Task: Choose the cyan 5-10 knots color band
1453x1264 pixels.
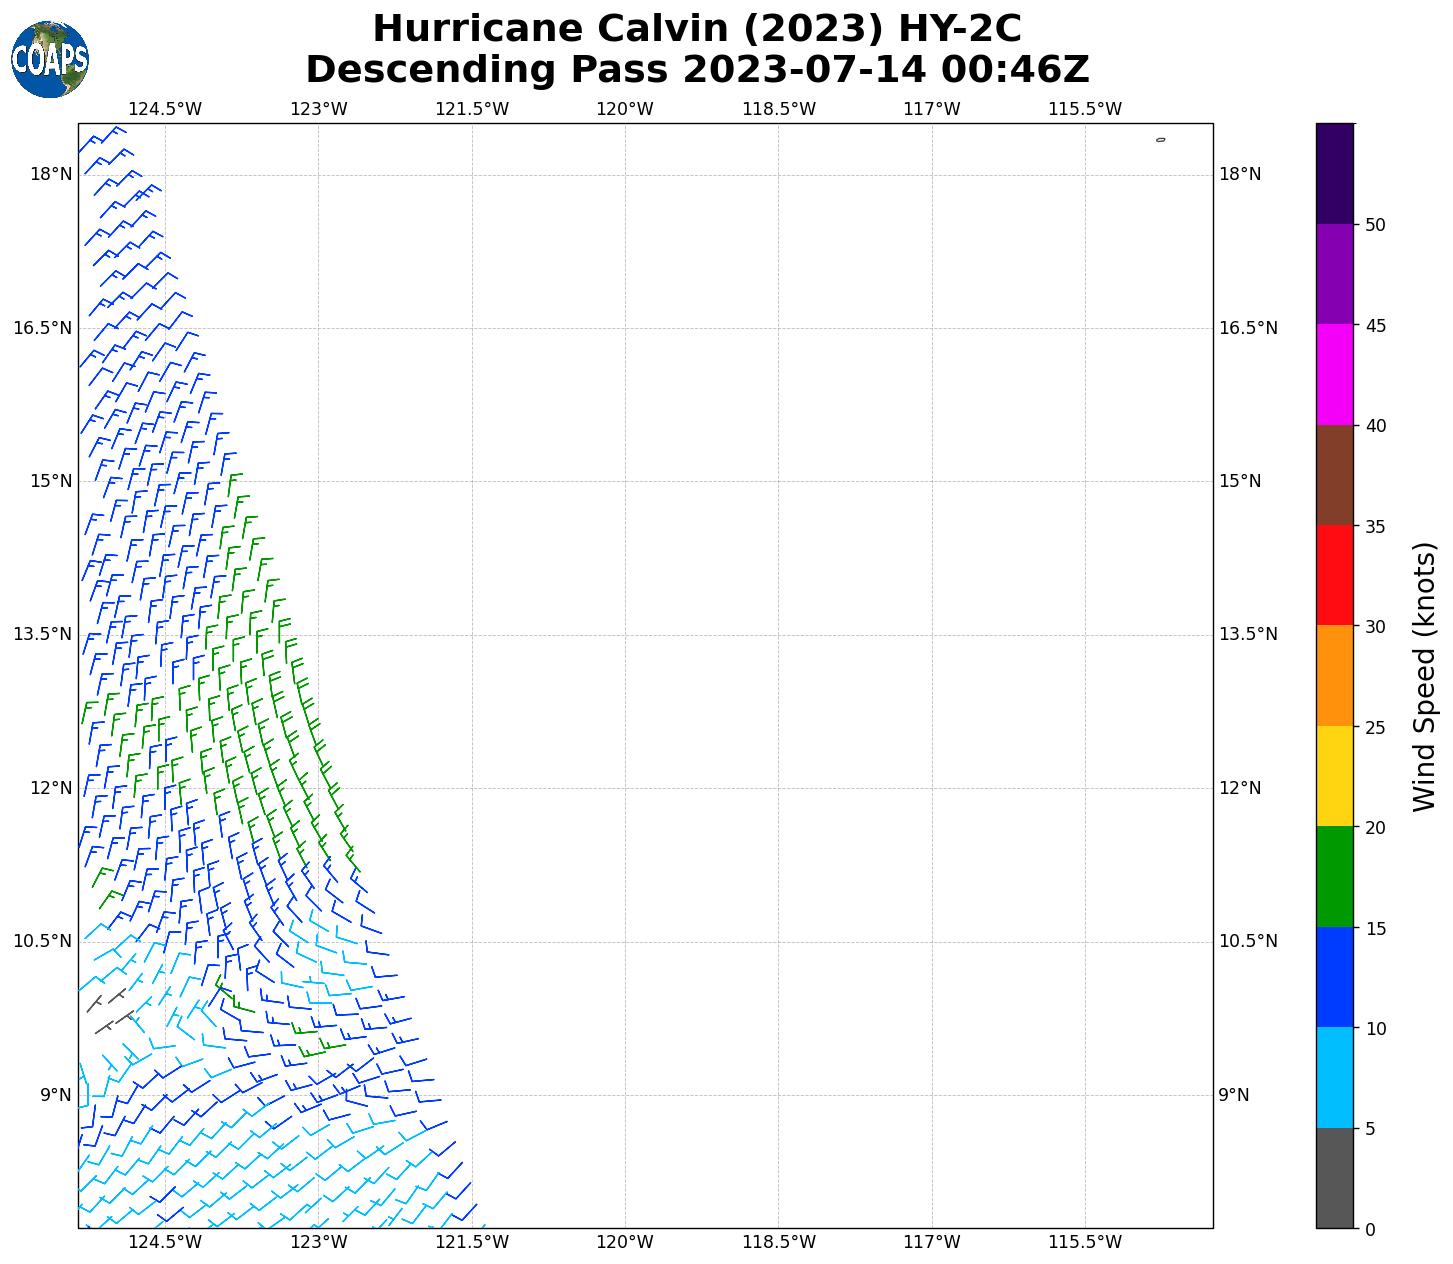Action: point(1334,1078)
